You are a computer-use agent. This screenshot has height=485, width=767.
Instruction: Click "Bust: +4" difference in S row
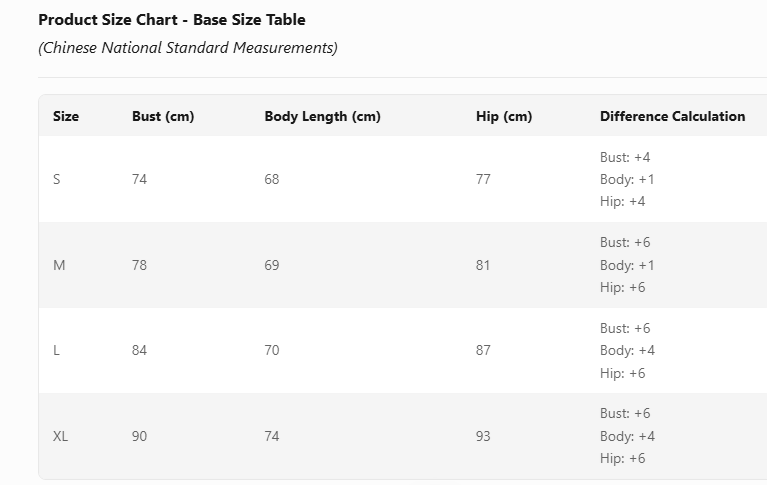[625, 157]
